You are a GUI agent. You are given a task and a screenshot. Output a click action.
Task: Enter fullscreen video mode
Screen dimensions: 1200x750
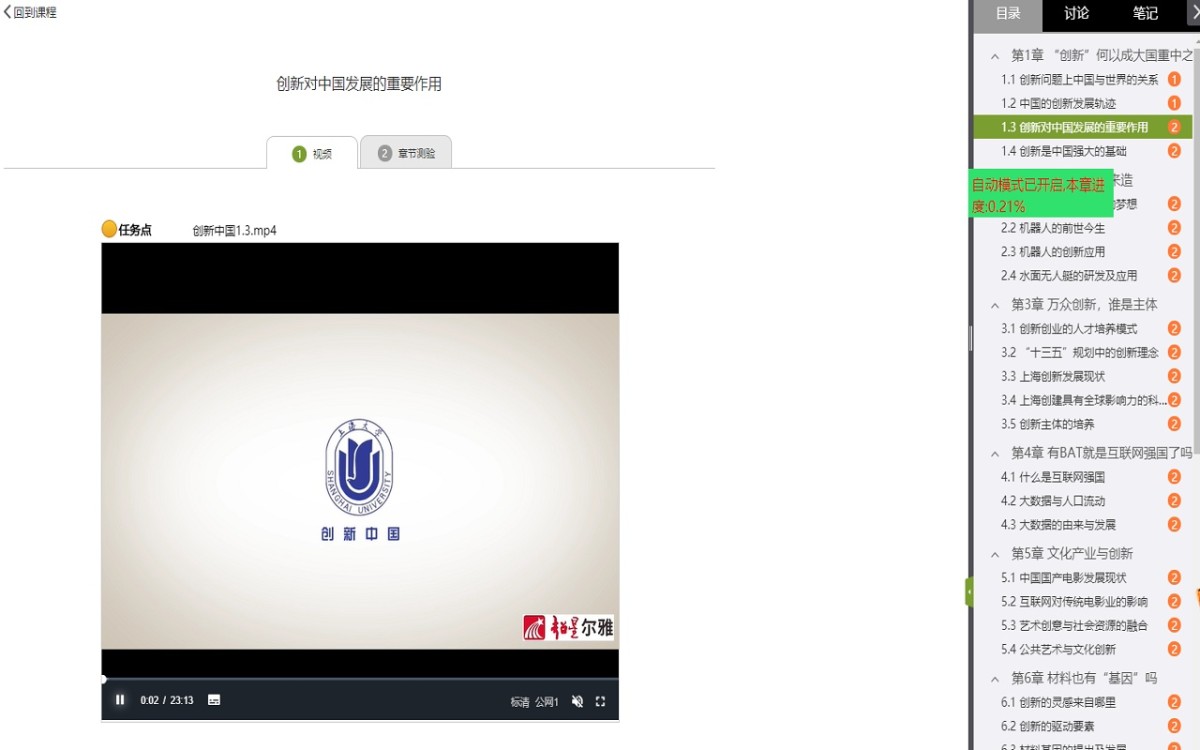click(x=600, y=701)
